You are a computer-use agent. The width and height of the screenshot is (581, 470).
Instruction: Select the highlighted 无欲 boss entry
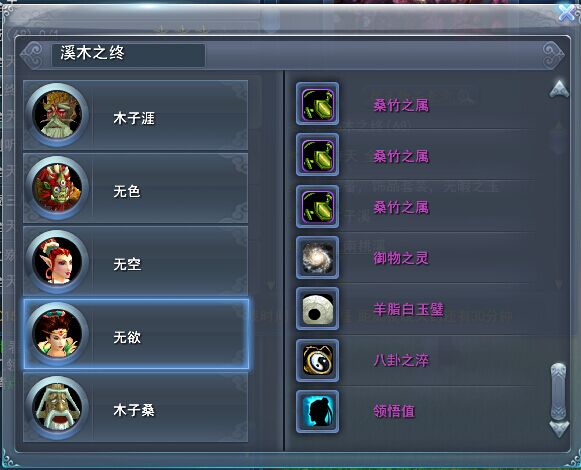point(136,334)
